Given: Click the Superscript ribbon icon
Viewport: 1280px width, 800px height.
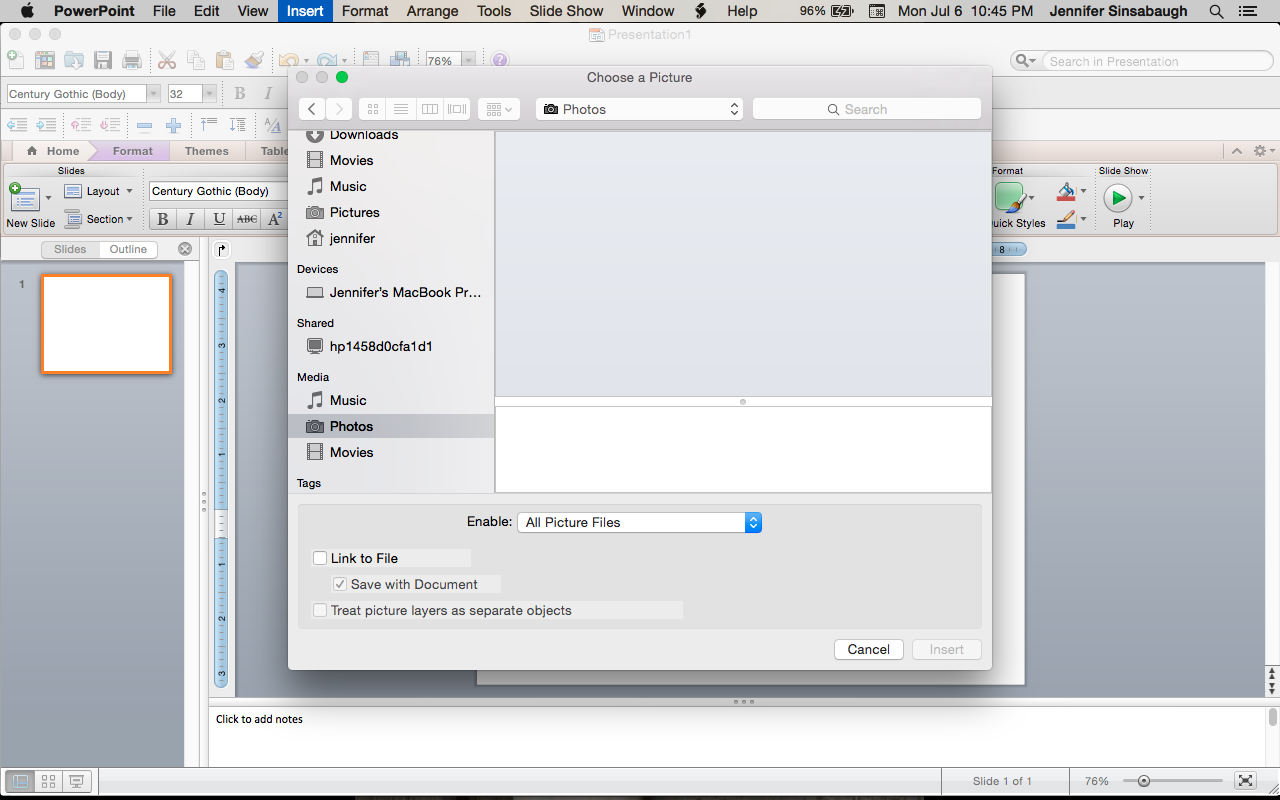Looking at the screenshot, I should (275, 219).
